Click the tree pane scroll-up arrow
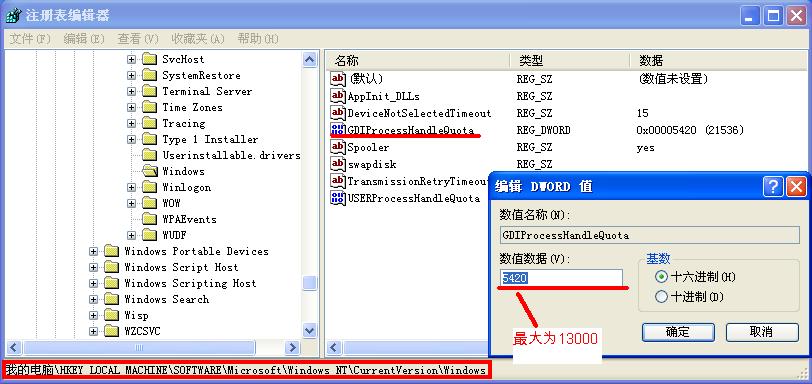The height and width of the screenshot is (384, 812). (310, 60)
